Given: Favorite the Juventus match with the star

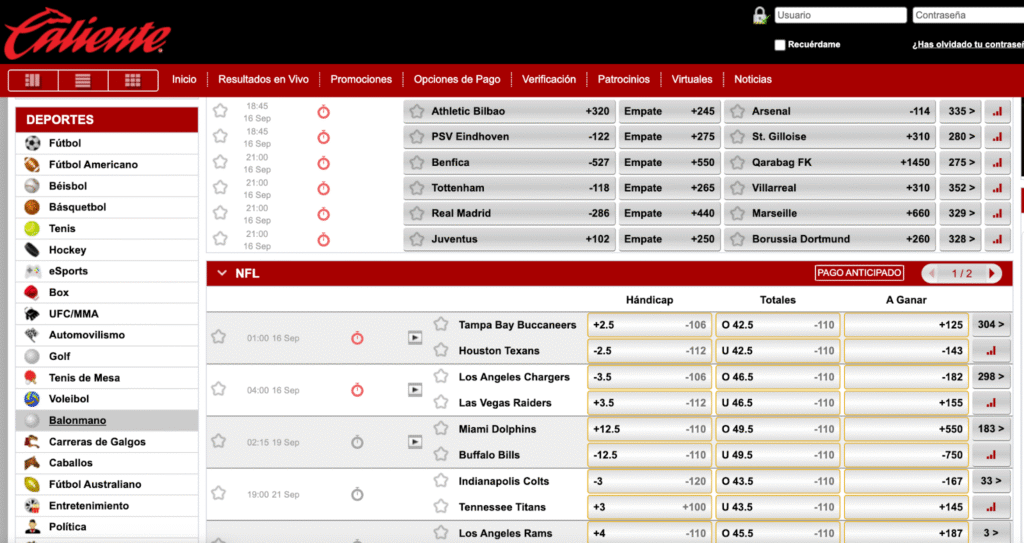Looking at the screenshot, I should 220,239.
